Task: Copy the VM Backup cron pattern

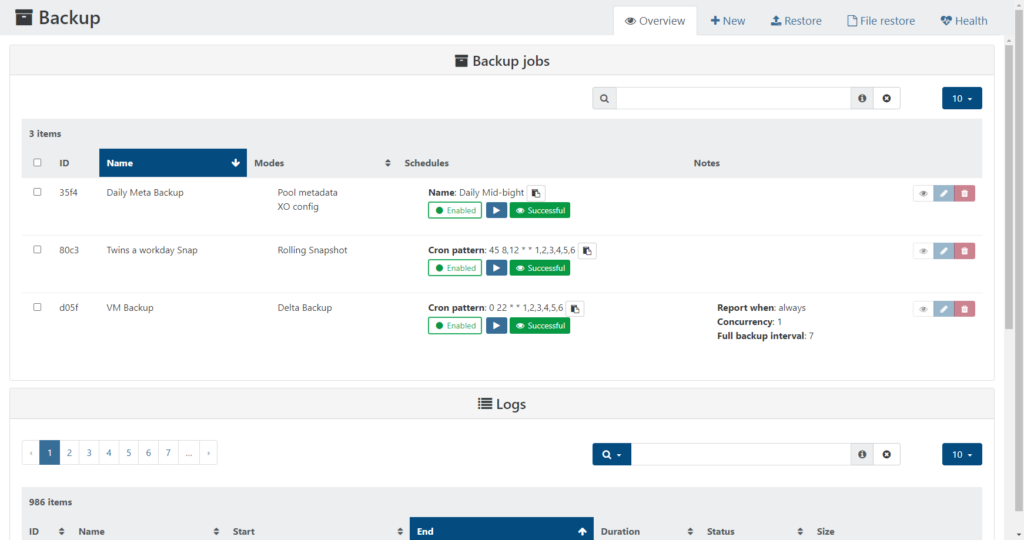Action: tap(576, 309)
